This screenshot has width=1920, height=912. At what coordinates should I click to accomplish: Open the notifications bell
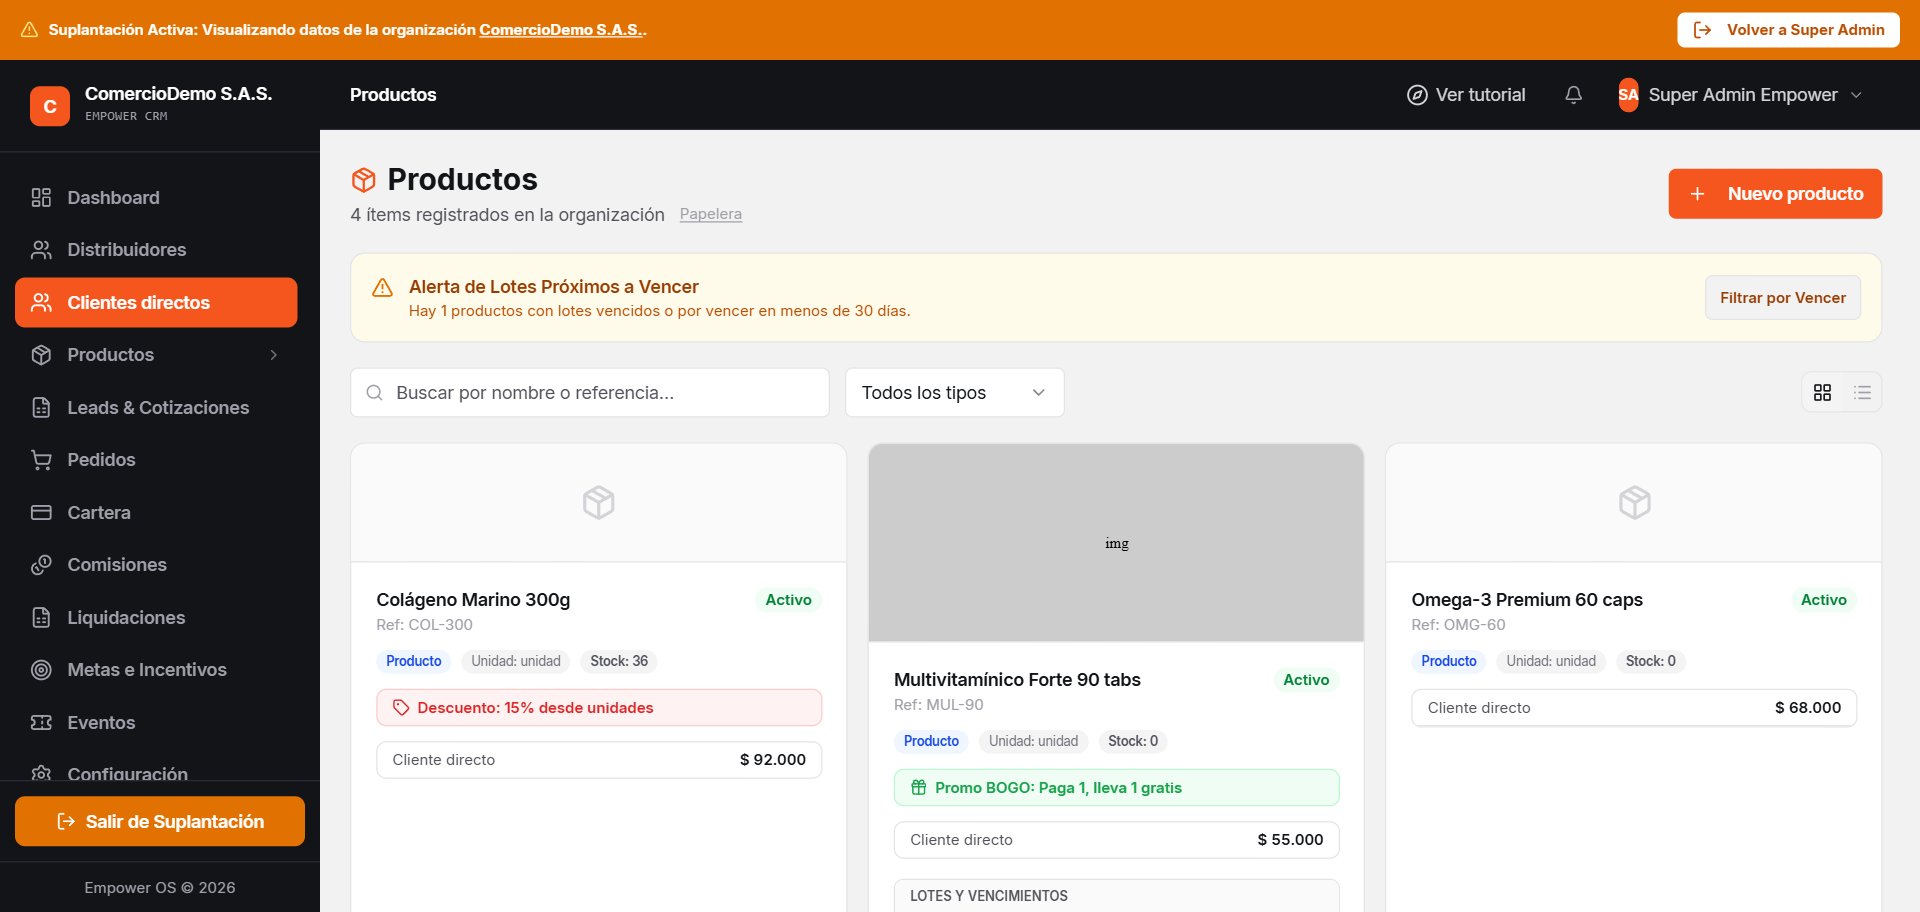(x=1573, y=95)
